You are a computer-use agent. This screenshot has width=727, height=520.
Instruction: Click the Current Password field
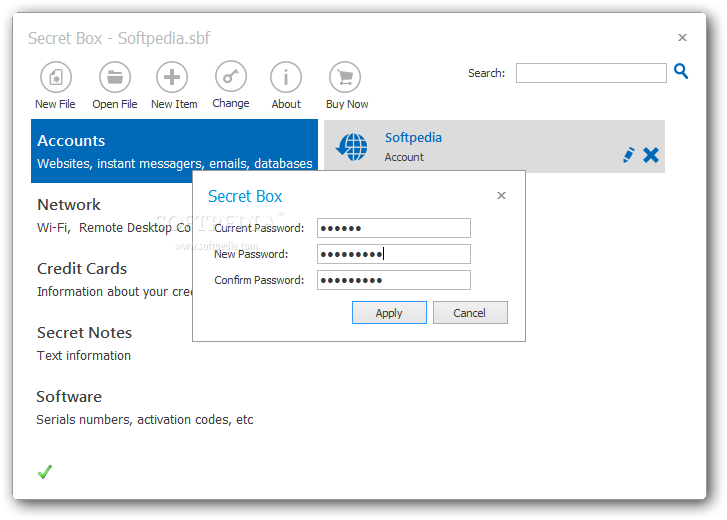[x=394, y=228]
